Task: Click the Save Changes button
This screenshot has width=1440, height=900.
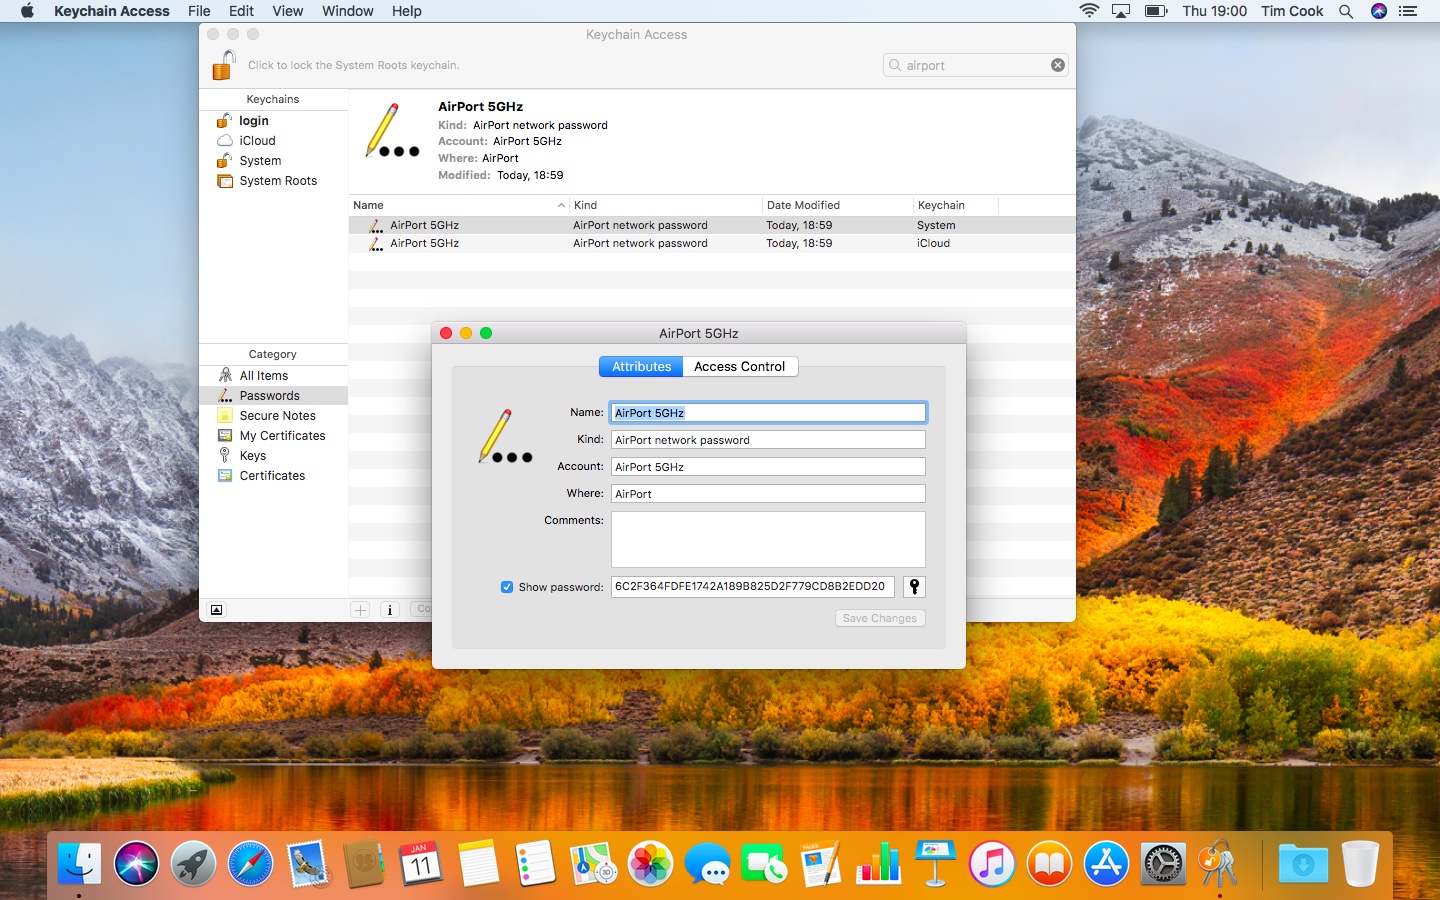Action: (x=880, y=618)
